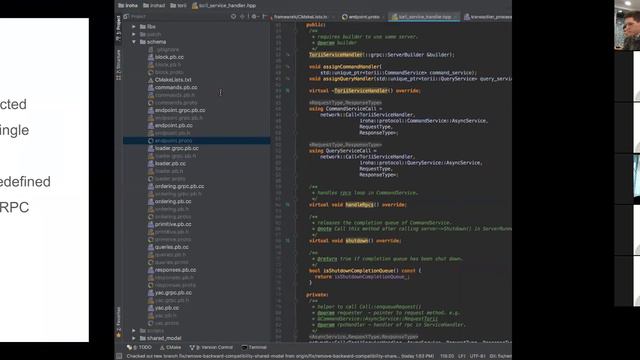Click the torii breadcrumb
640x360 pixels.
[x=178, y=6]
